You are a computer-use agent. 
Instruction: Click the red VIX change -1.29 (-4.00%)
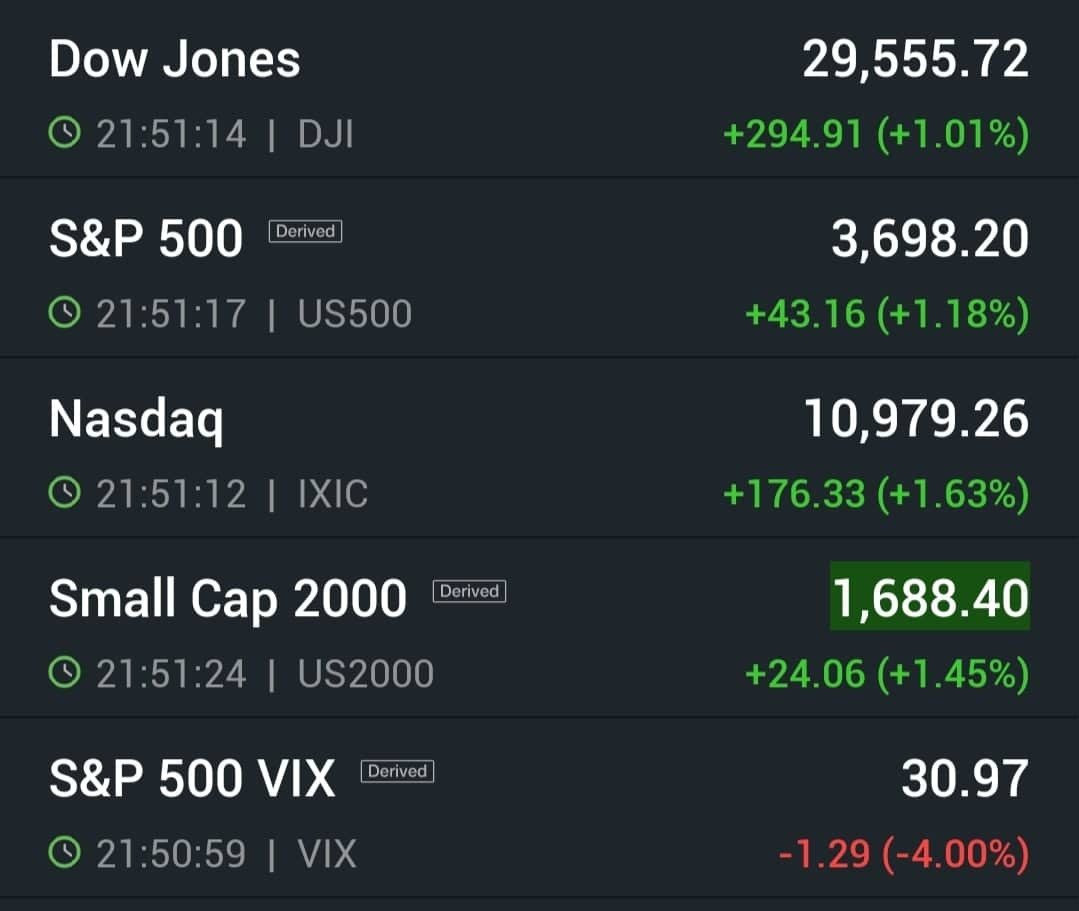[904, 854]
